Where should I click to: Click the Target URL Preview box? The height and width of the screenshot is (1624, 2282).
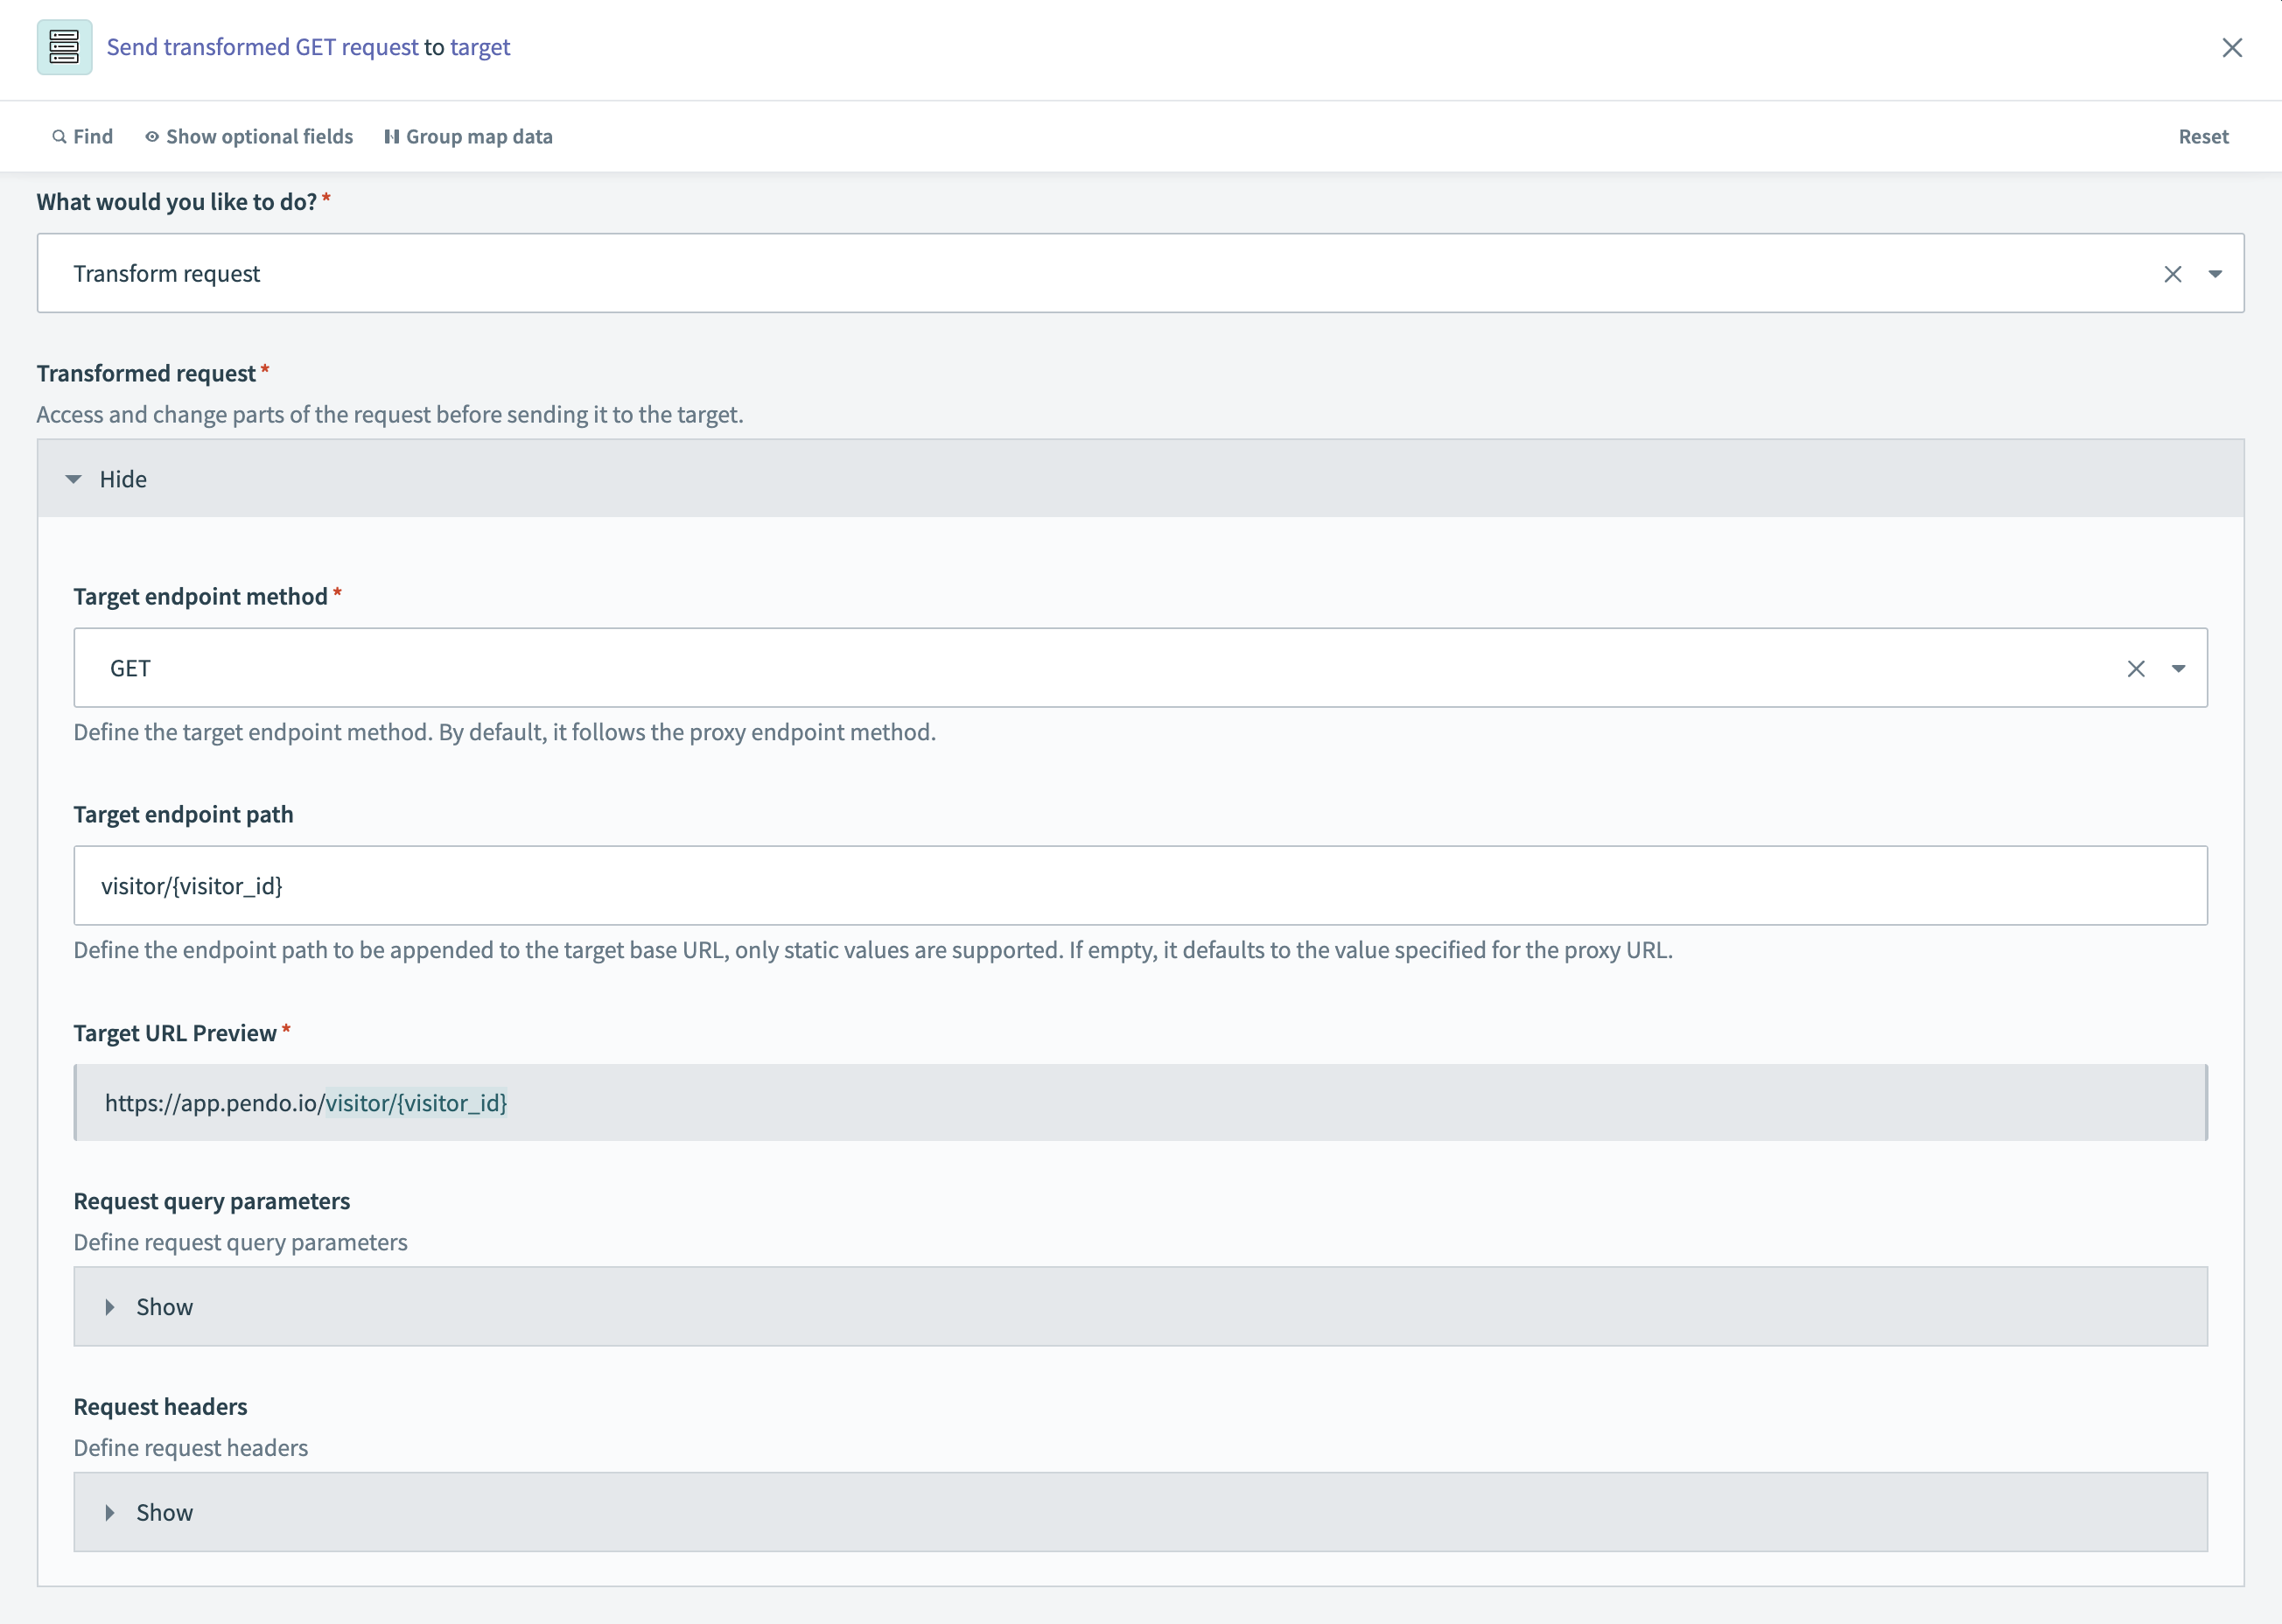tap(1140, 1102)
